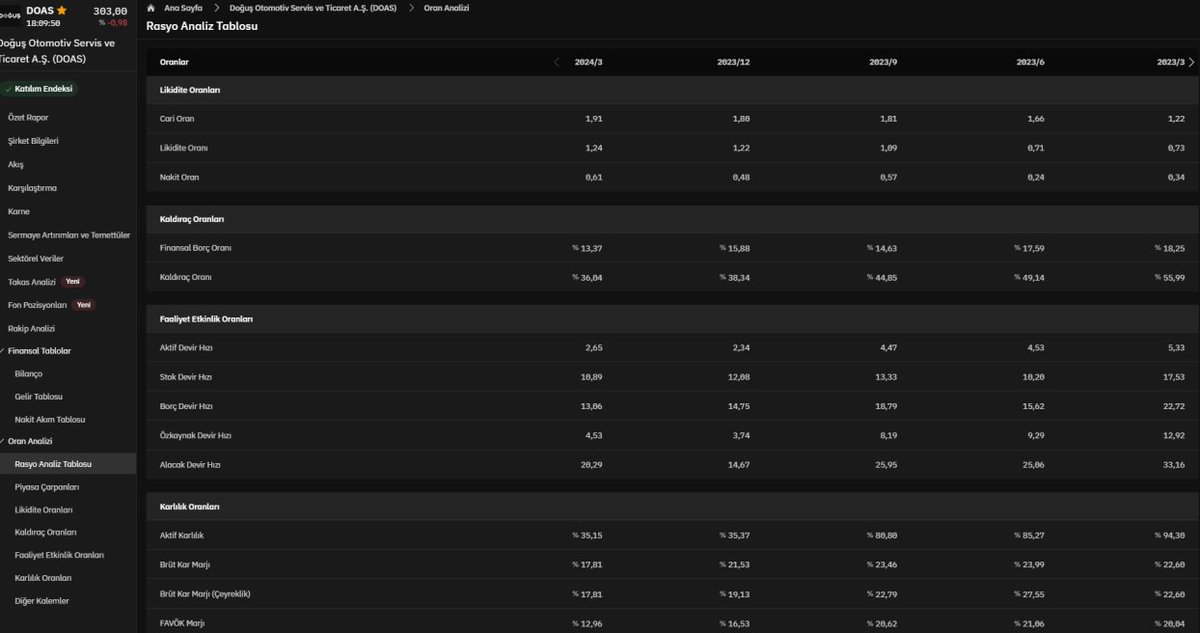1200x633 pixels.
Task: Click Özkaynak Devir Hızı row label
Action: pyautogui.click(x=195, y=436)
